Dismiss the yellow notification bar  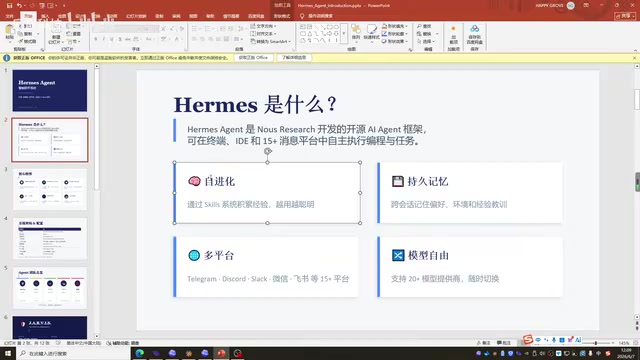(x=635, y=58)
